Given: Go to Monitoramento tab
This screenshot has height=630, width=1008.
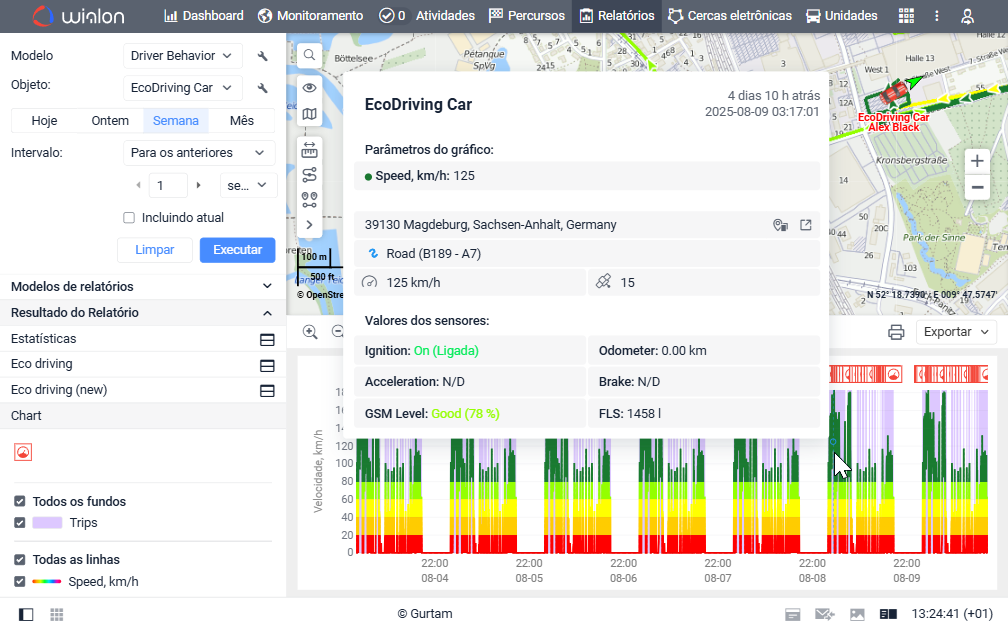Looking at the screenshot, I should click(310, 16).
